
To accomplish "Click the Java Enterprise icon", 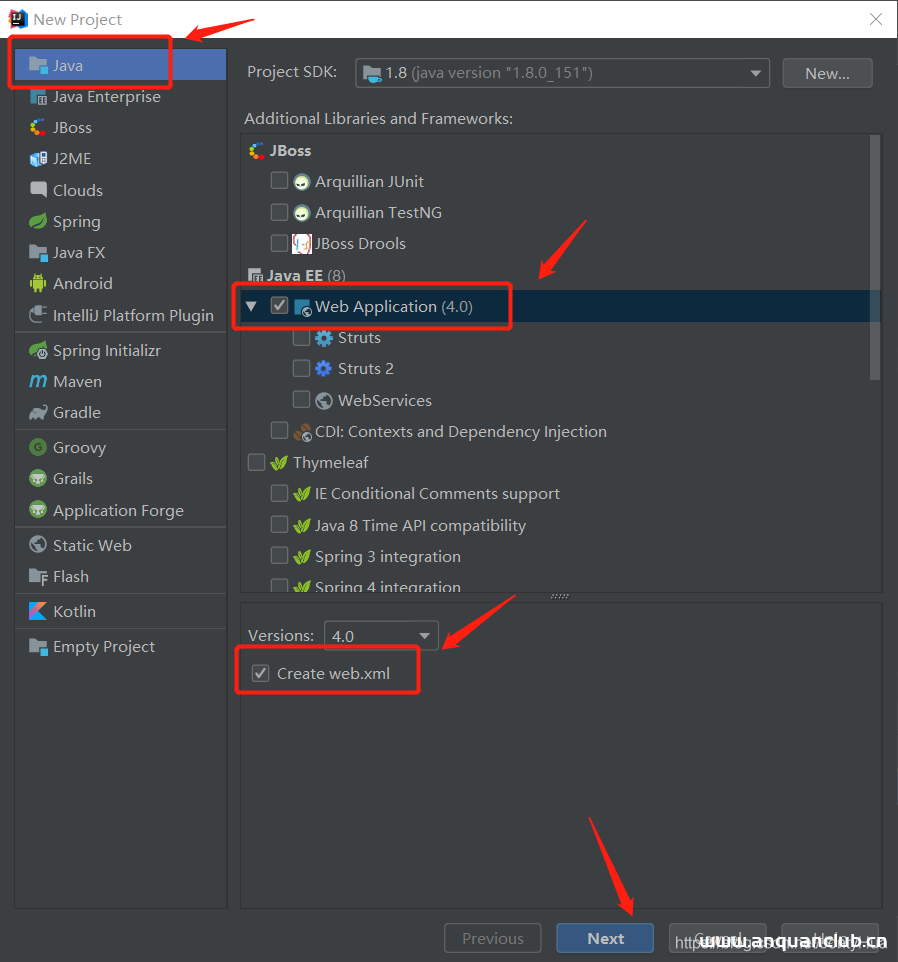I will pos(38,97).
